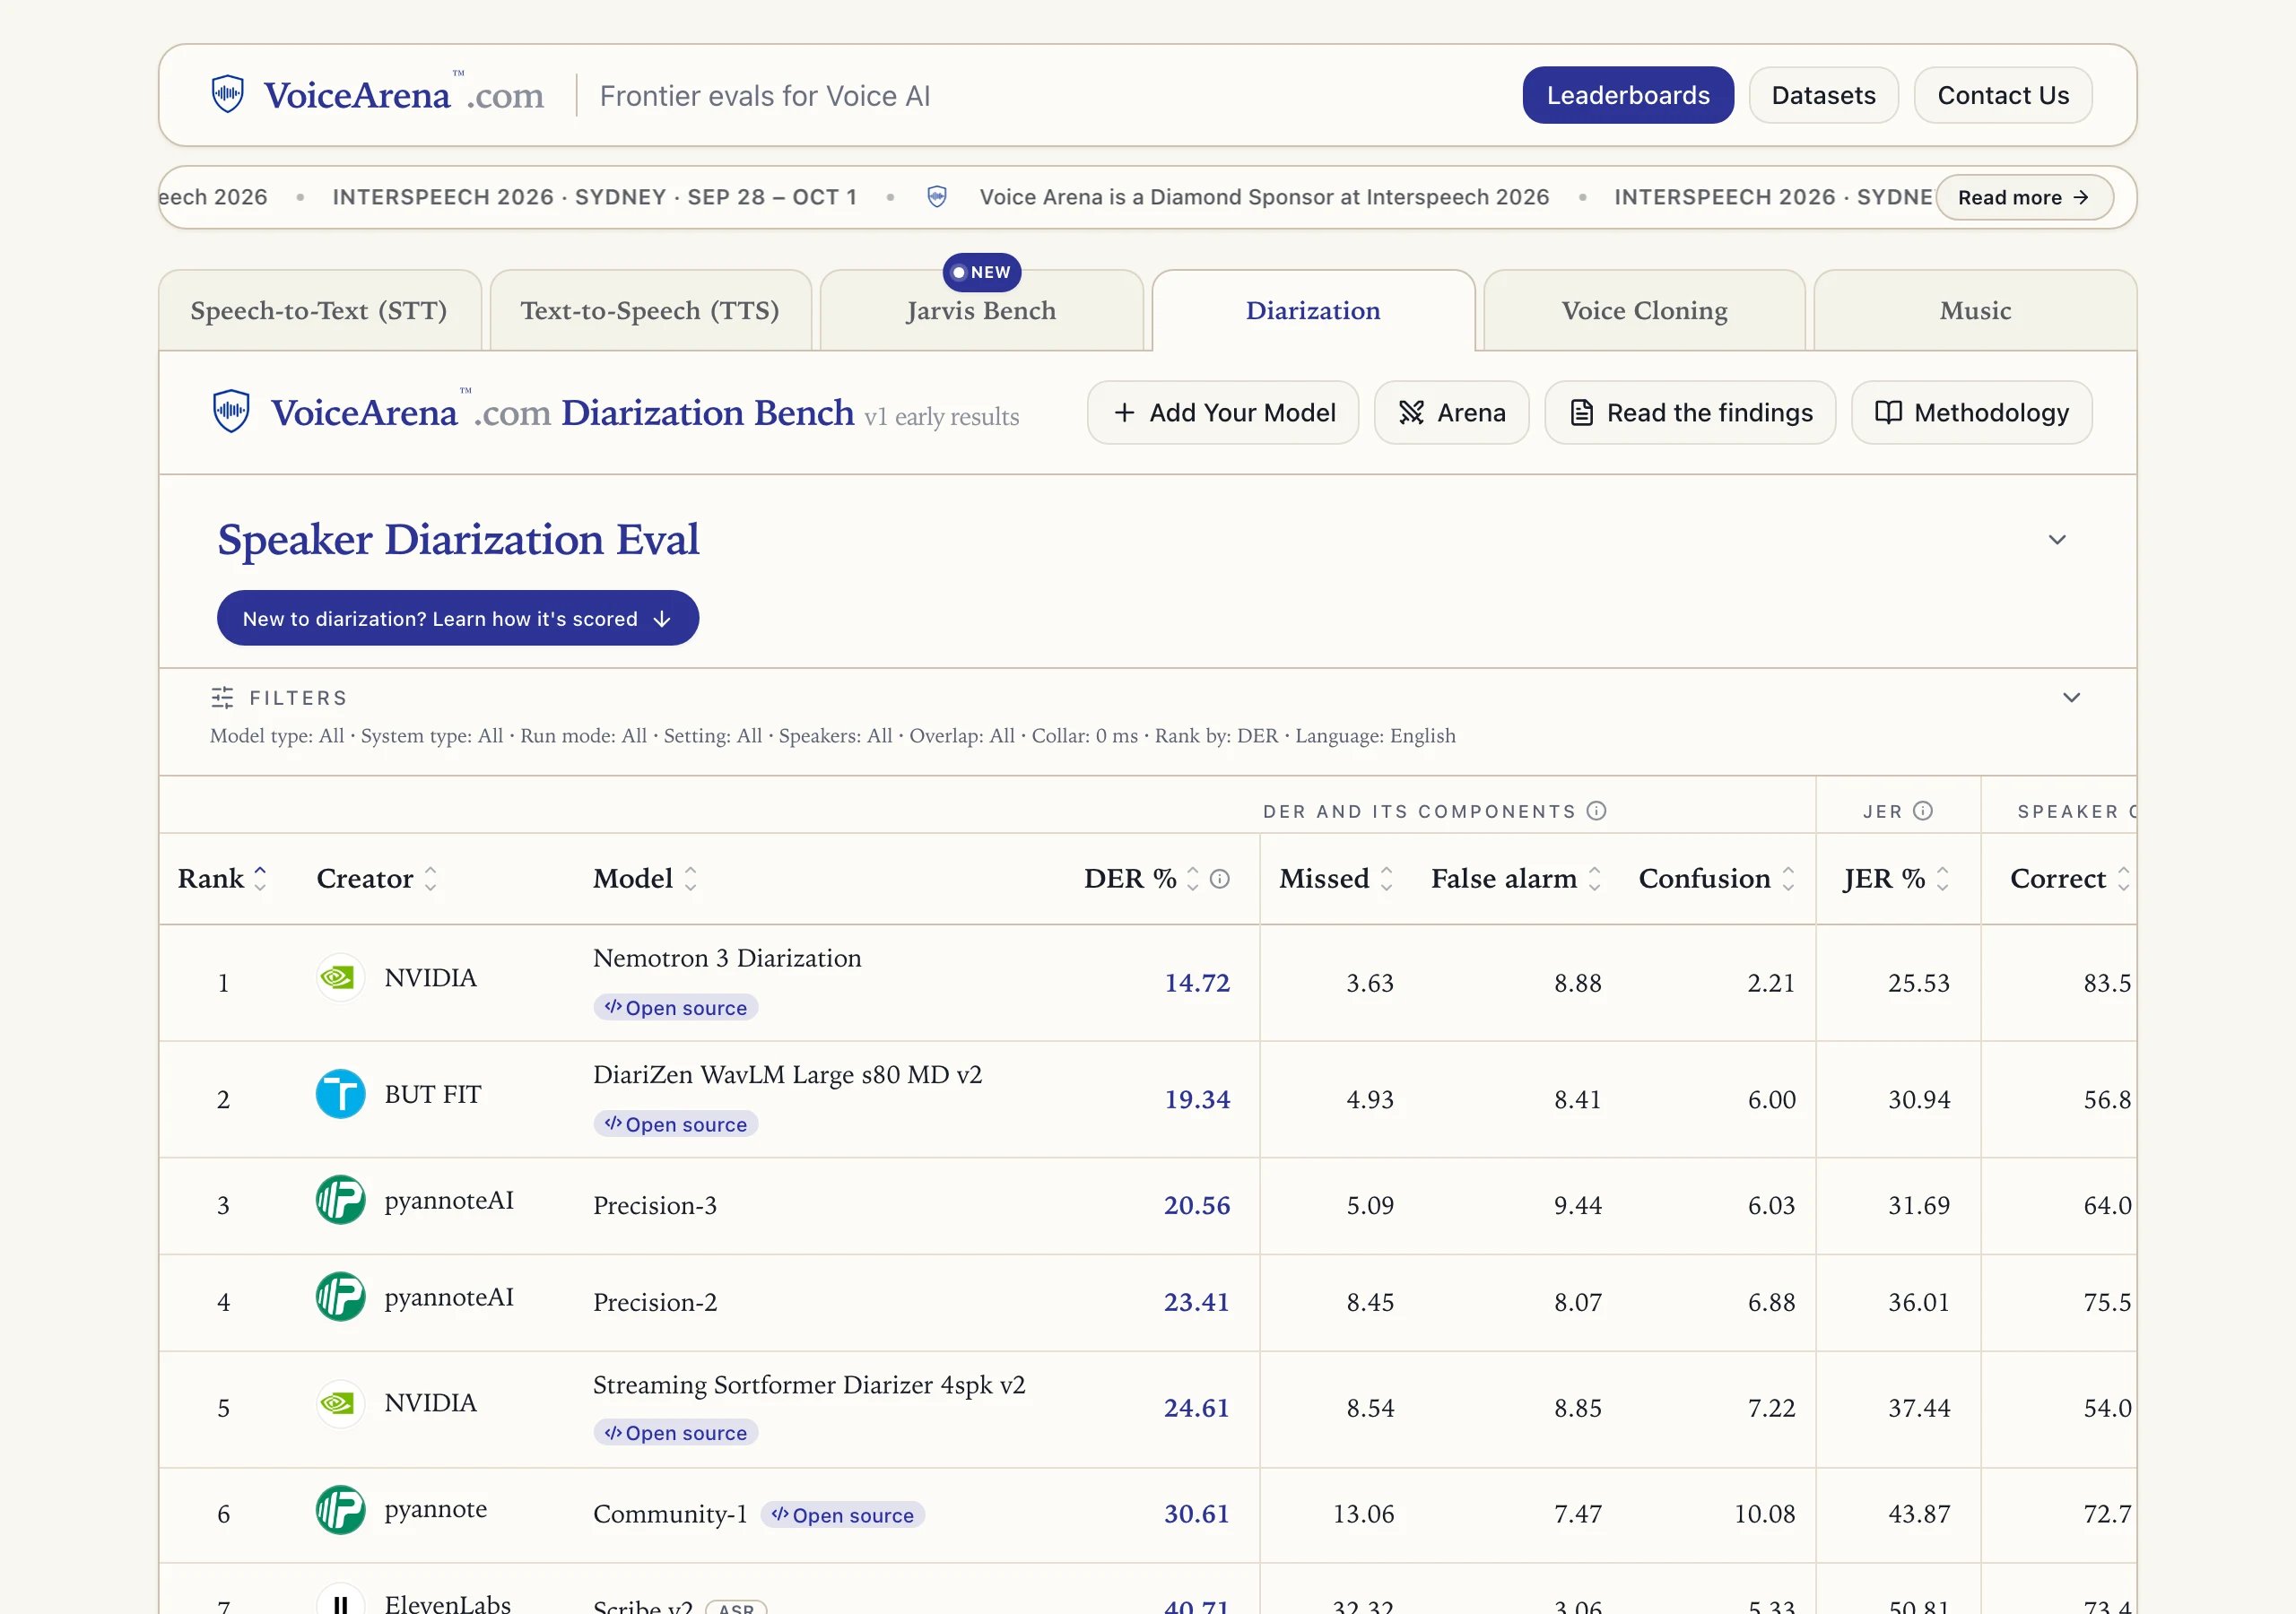
Task: Open the Speech-to-Text (STT) tab
Action: tap(319, 311)
